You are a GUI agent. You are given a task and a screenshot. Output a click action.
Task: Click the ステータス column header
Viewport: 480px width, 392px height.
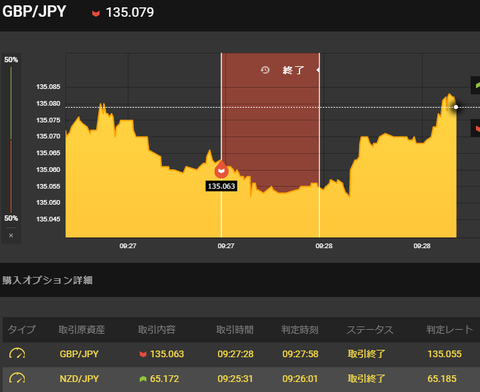click(x=370, y=330)
